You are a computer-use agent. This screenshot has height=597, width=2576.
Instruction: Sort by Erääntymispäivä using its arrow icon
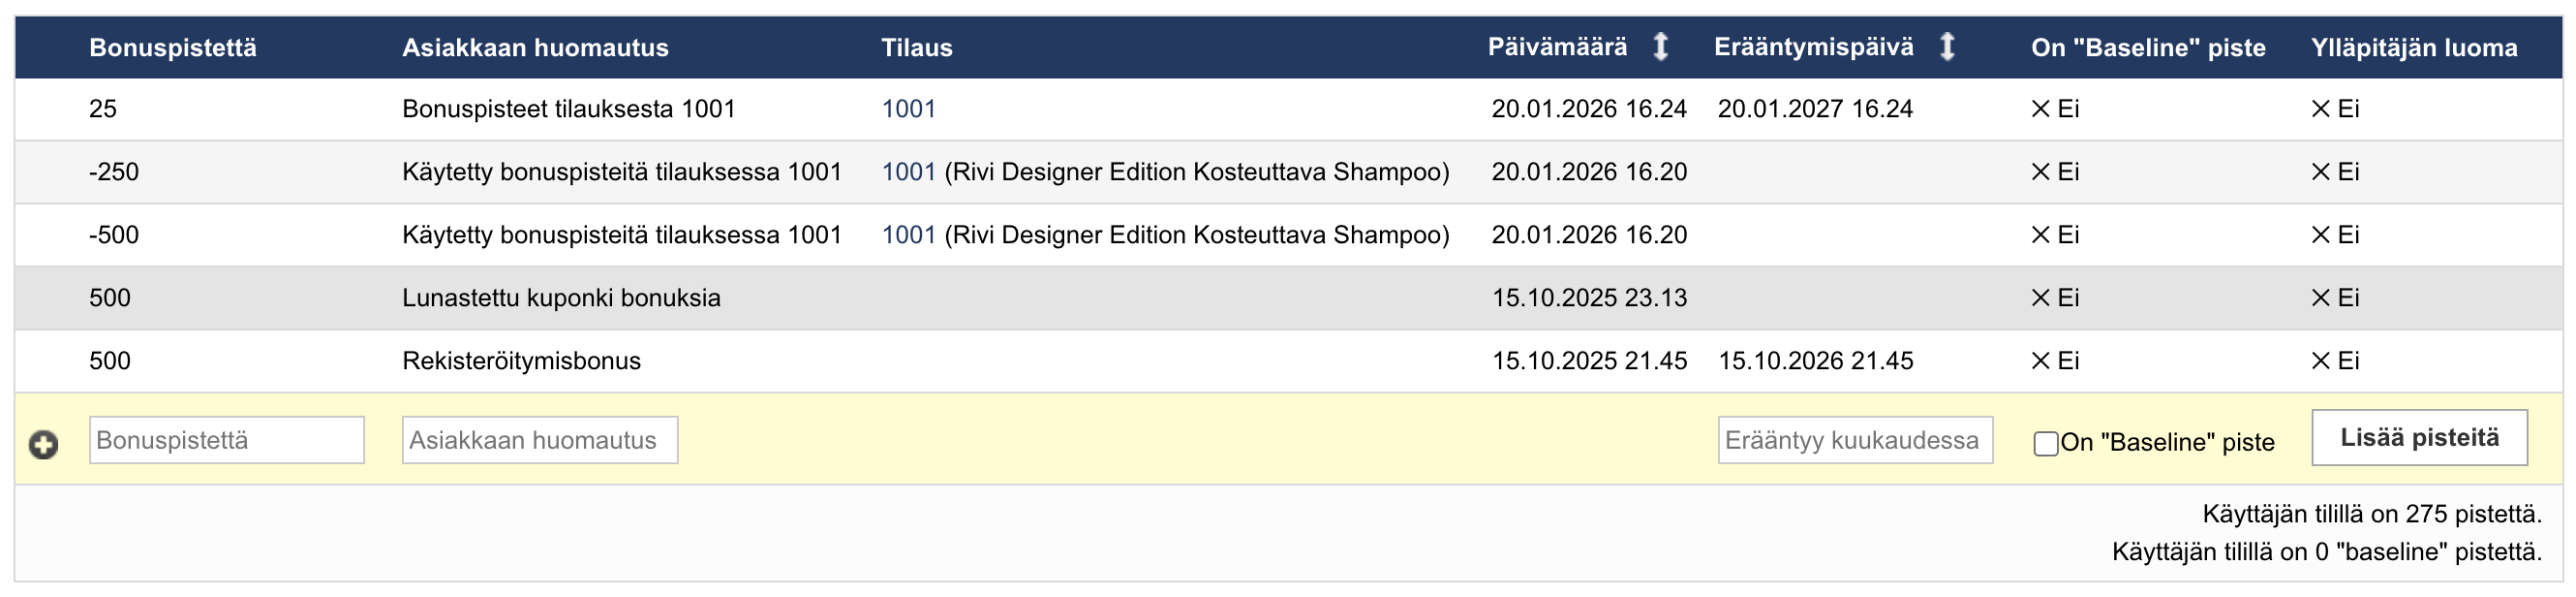[1947, 47]
